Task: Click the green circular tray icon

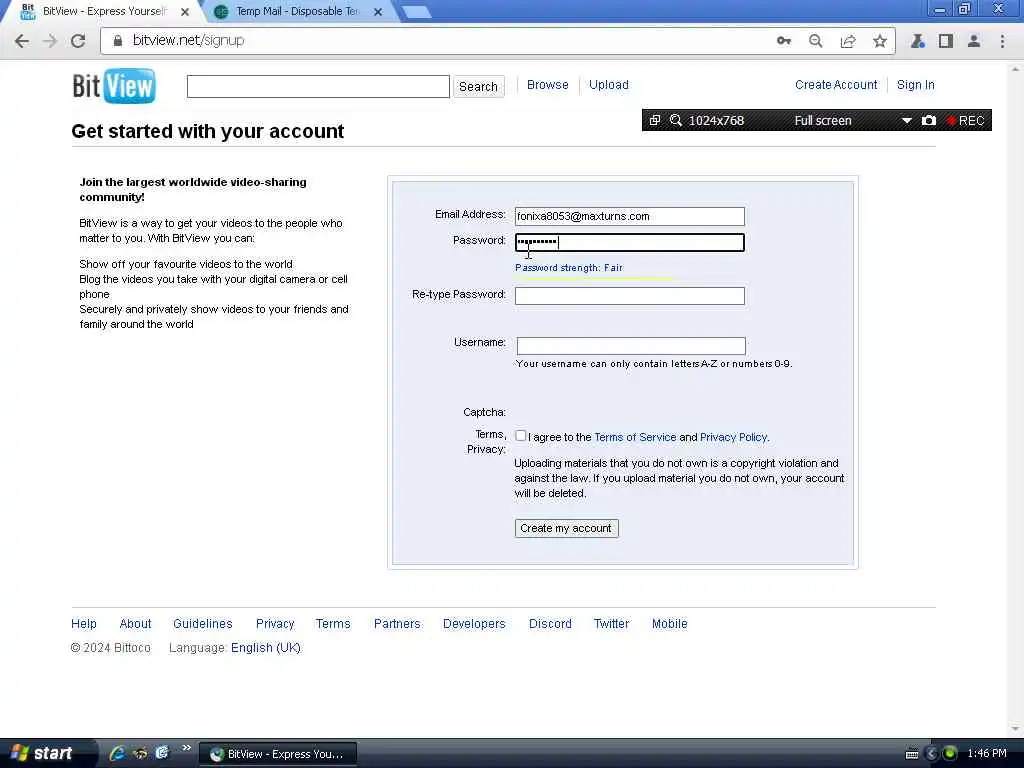Action: [950, 754]
